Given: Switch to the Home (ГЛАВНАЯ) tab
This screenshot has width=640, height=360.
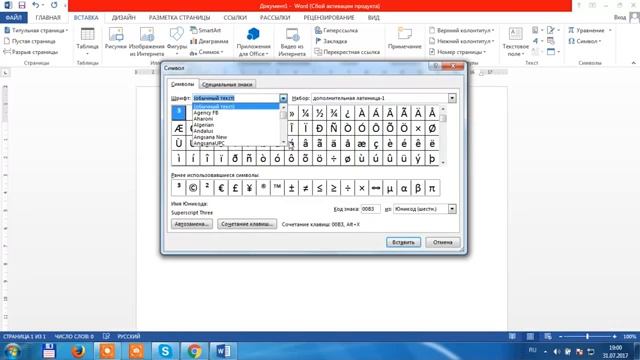Looking at the screenshot, I should pyautogui.click(x=48, y=18).
